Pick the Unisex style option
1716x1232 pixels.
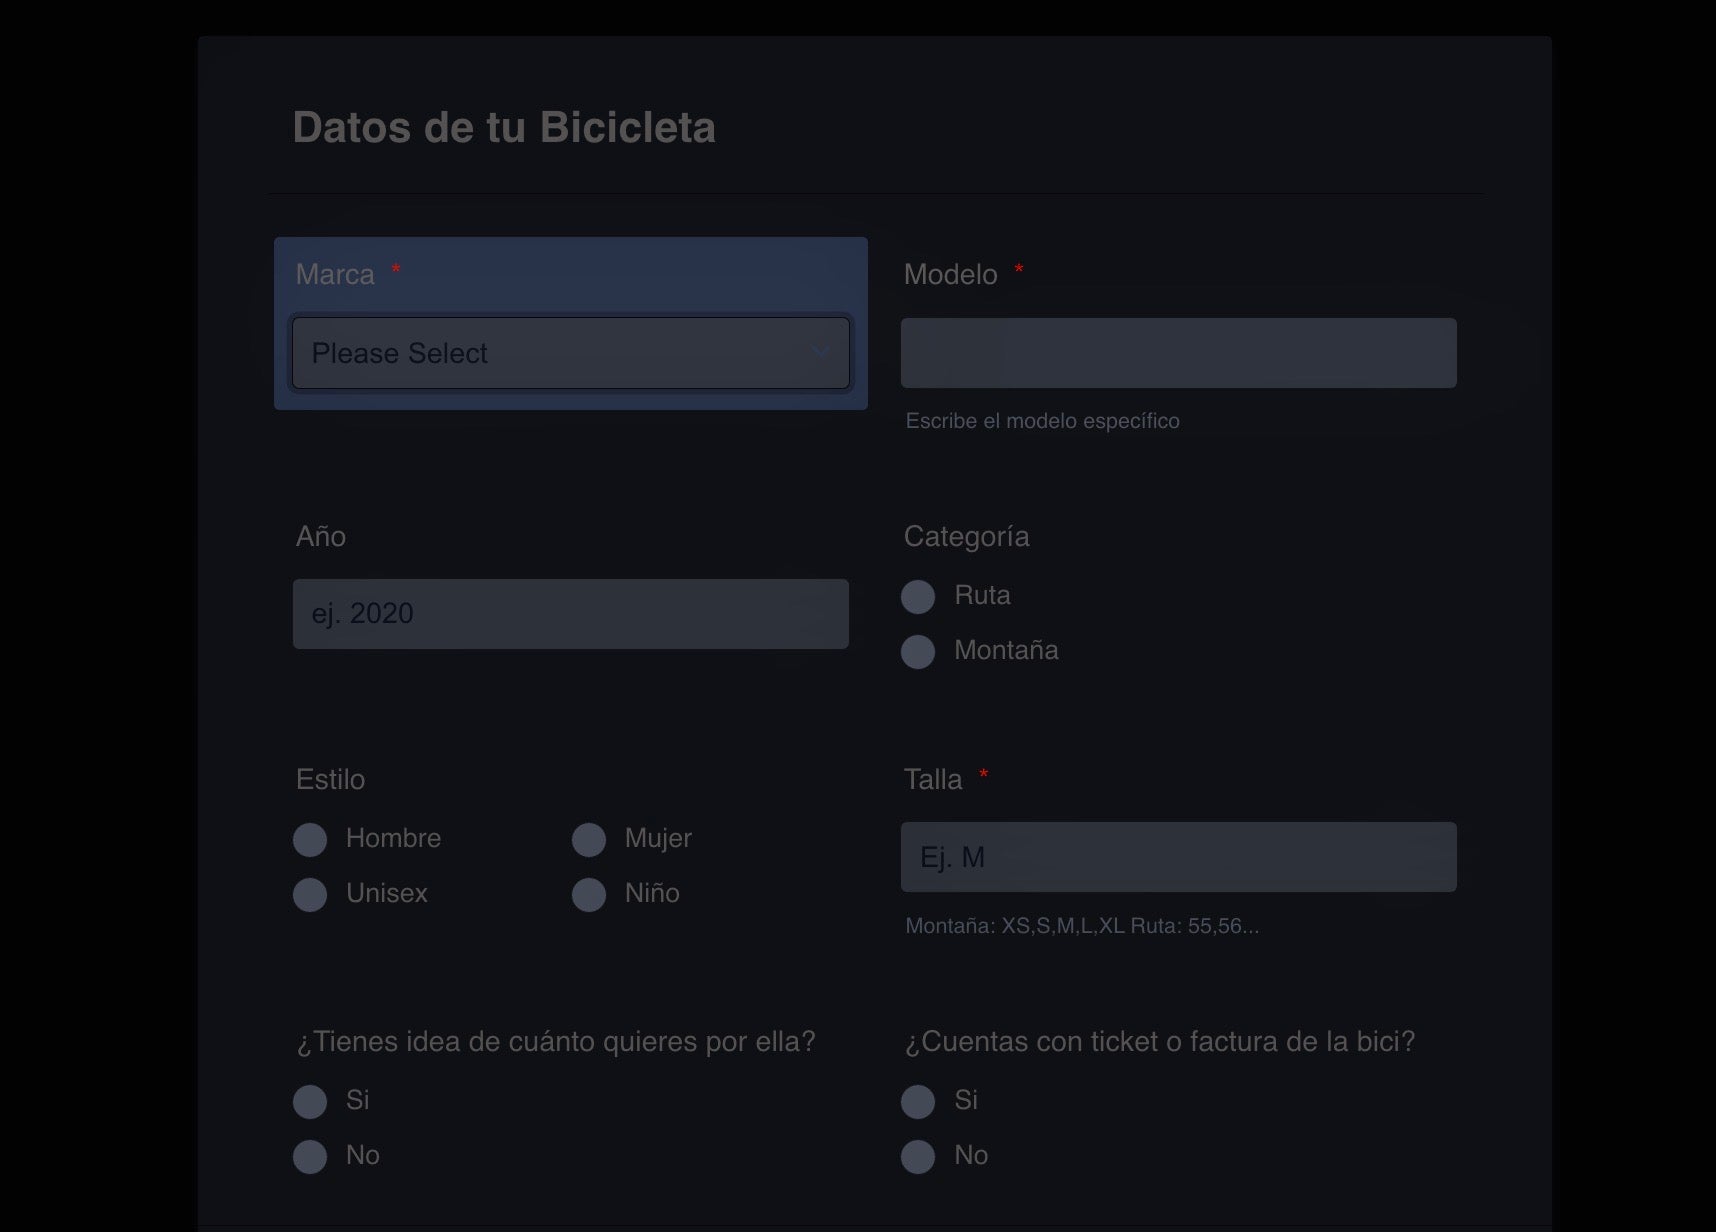click(x=310, y=895)
